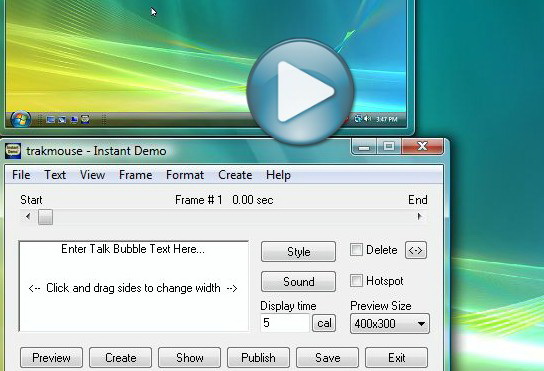Viewport: 544px width, 371px height.
Task: Open the Create menu
Action: coord(235,175)
